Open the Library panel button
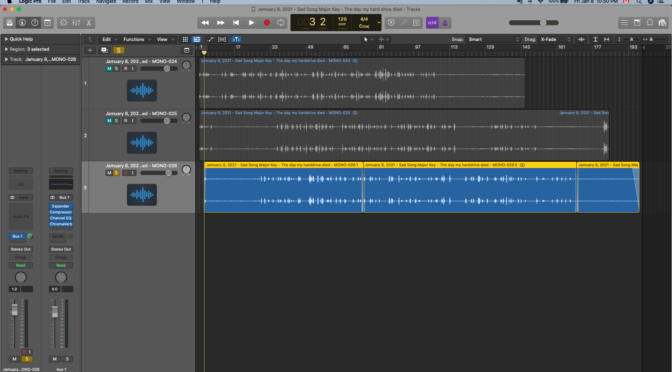 point(9,23)
